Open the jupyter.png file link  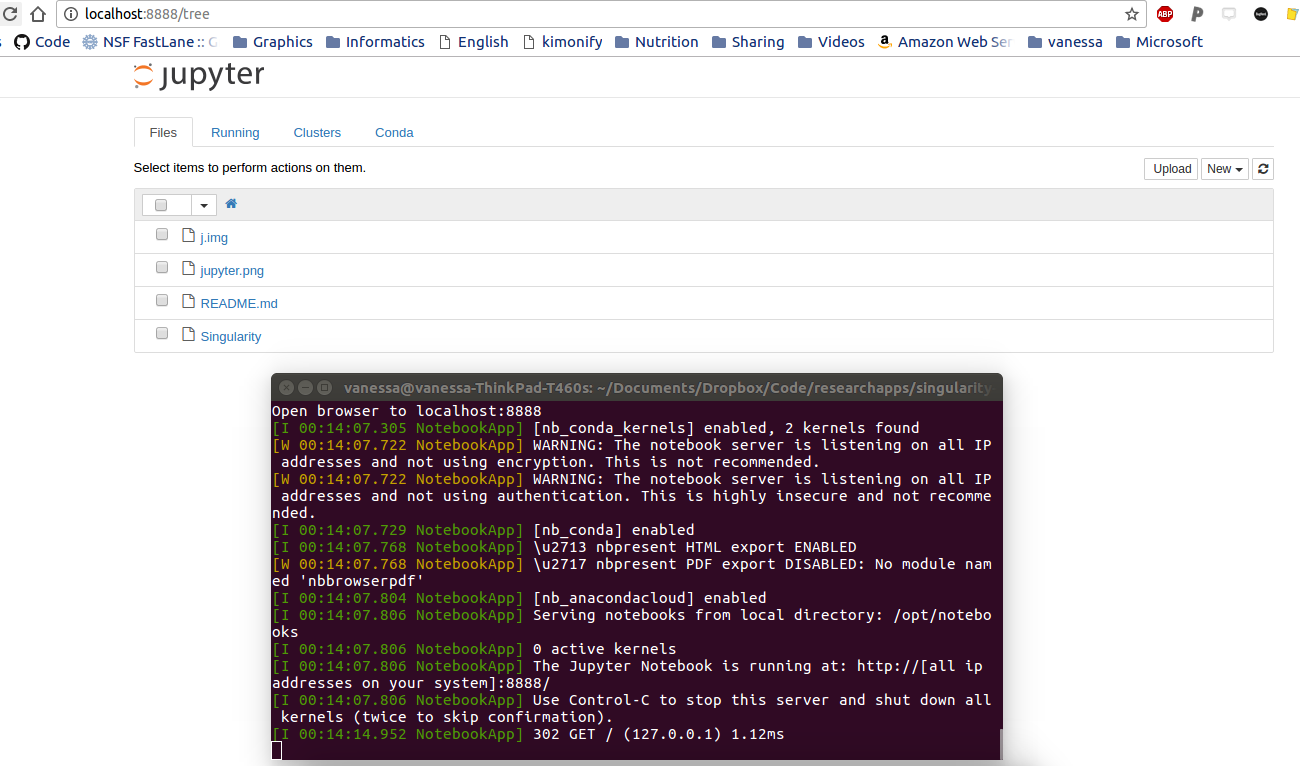[x=232, y=271]
